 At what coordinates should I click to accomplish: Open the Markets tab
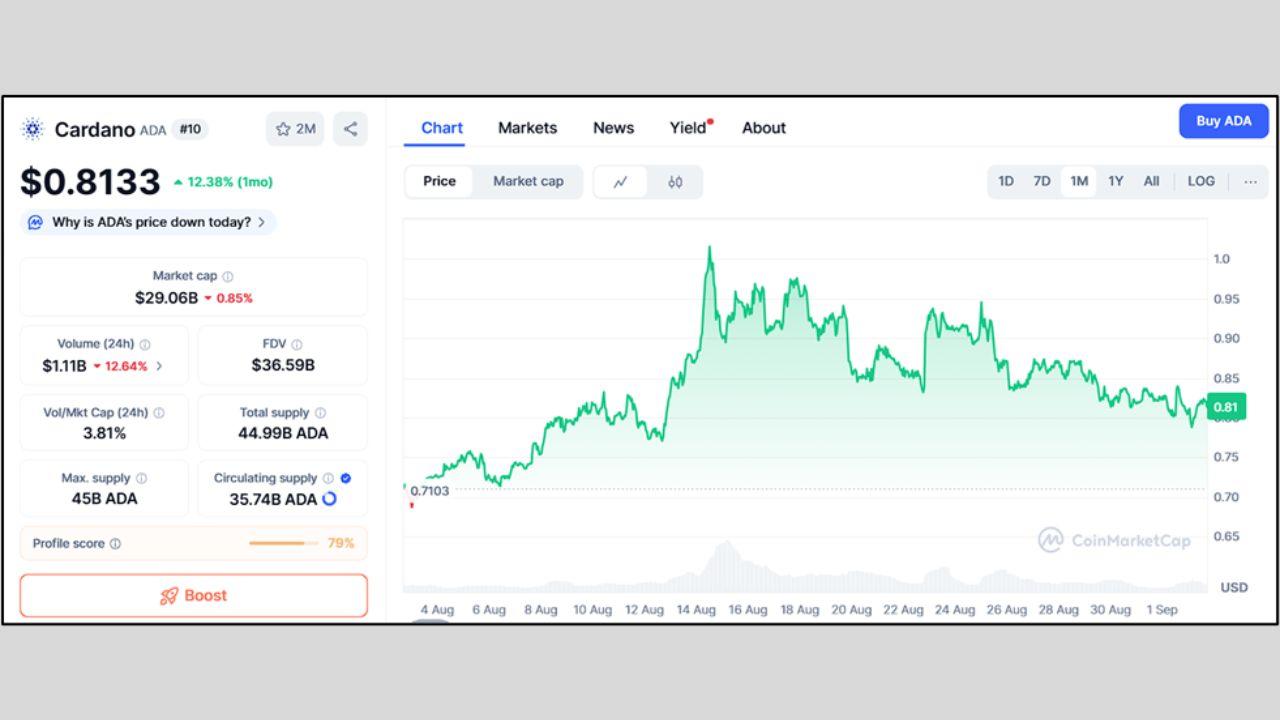(x=527, y=128)
